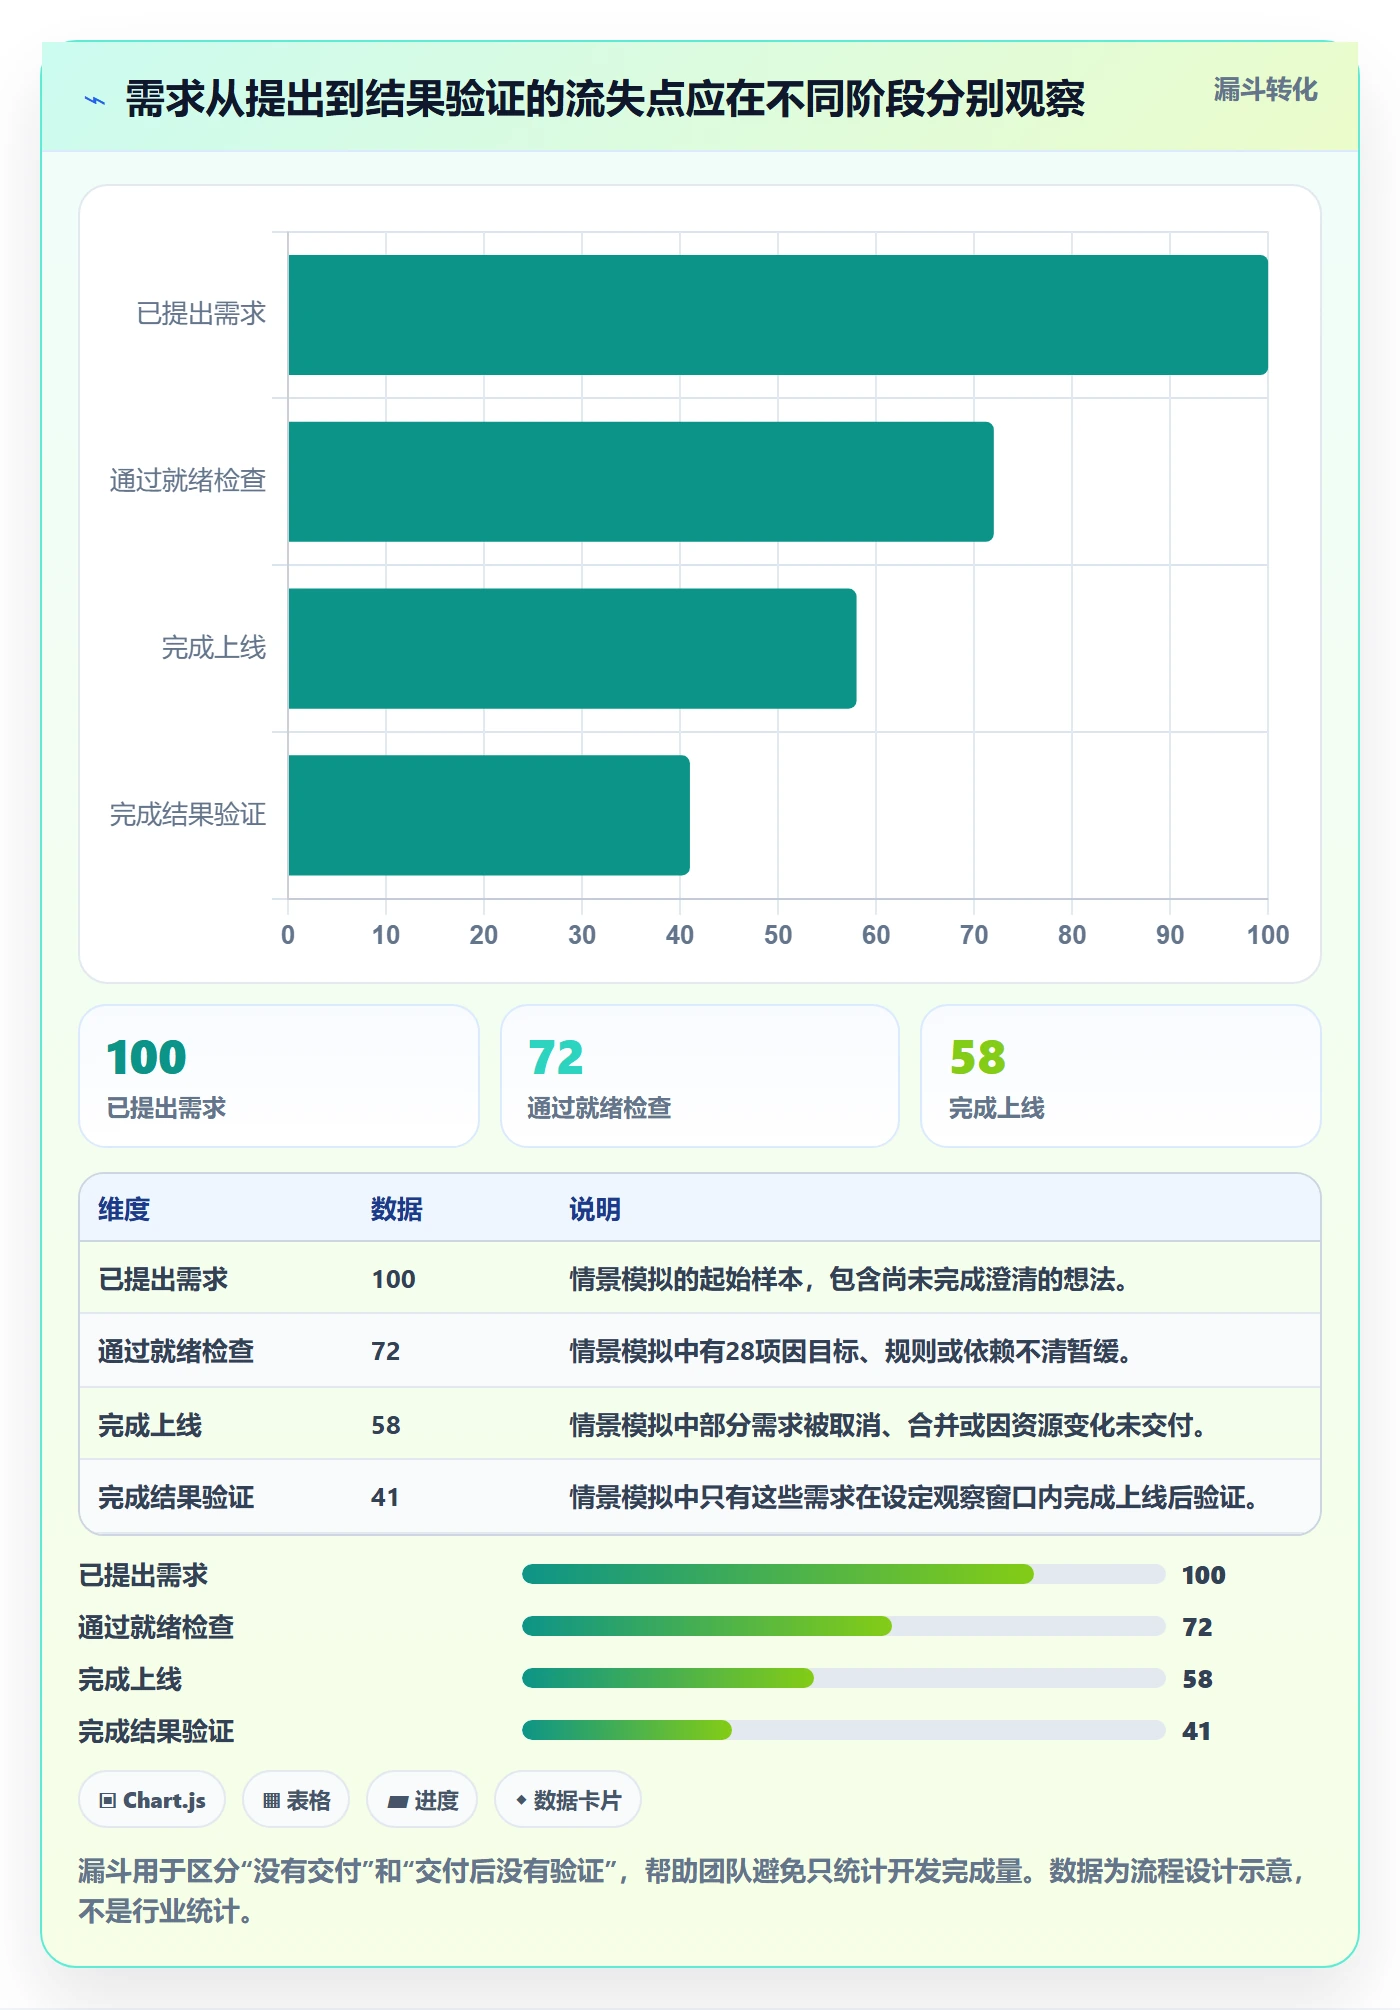Viewport: 1400px width, 2010px height.
Task: Click the footer note starting 漏斗用于区分
Action: (x=692, y=1891)
